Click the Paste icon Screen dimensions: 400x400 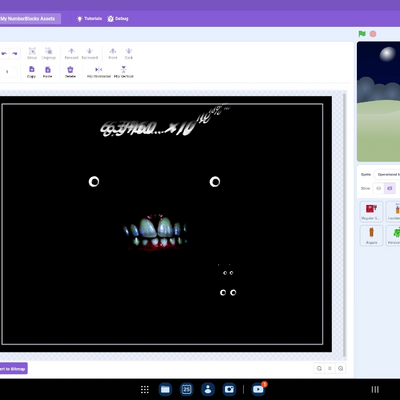[x=48, y=72]
